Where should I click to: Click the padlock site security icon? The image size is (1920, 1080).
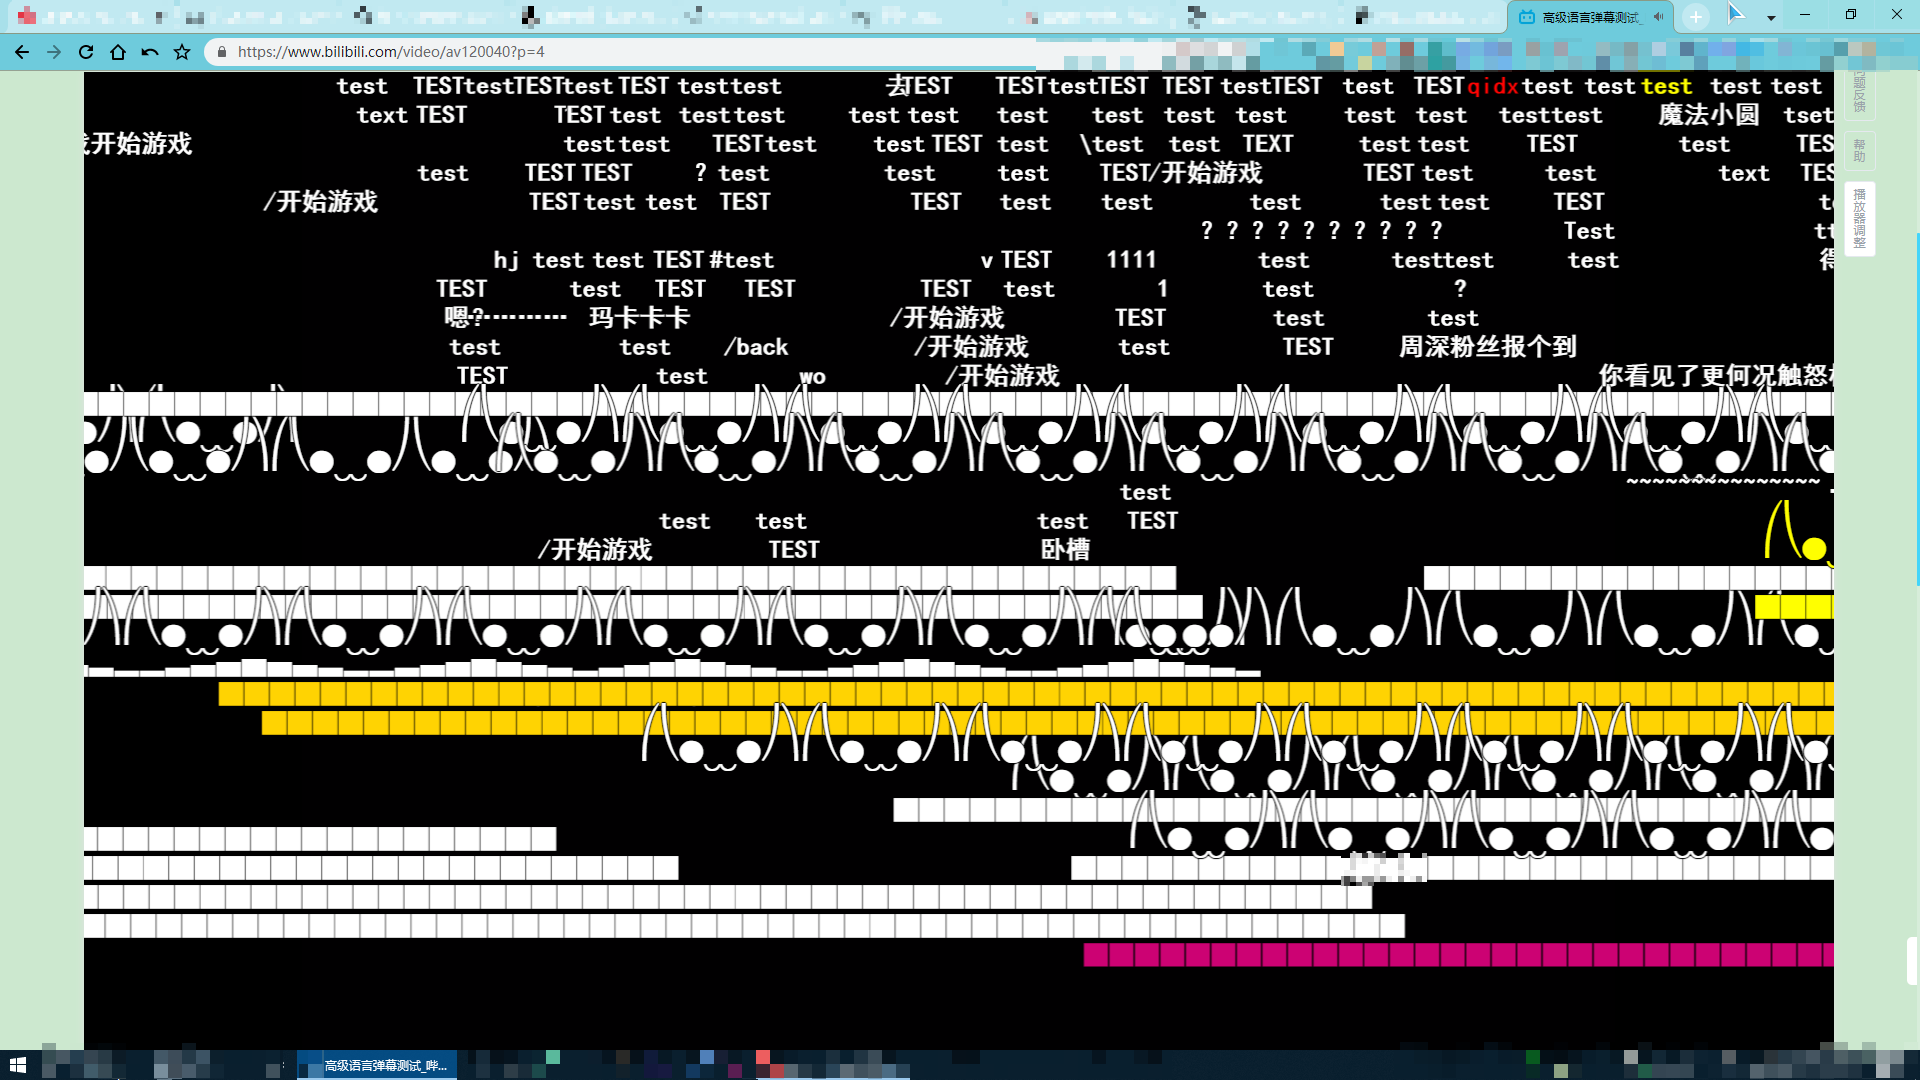222,52
